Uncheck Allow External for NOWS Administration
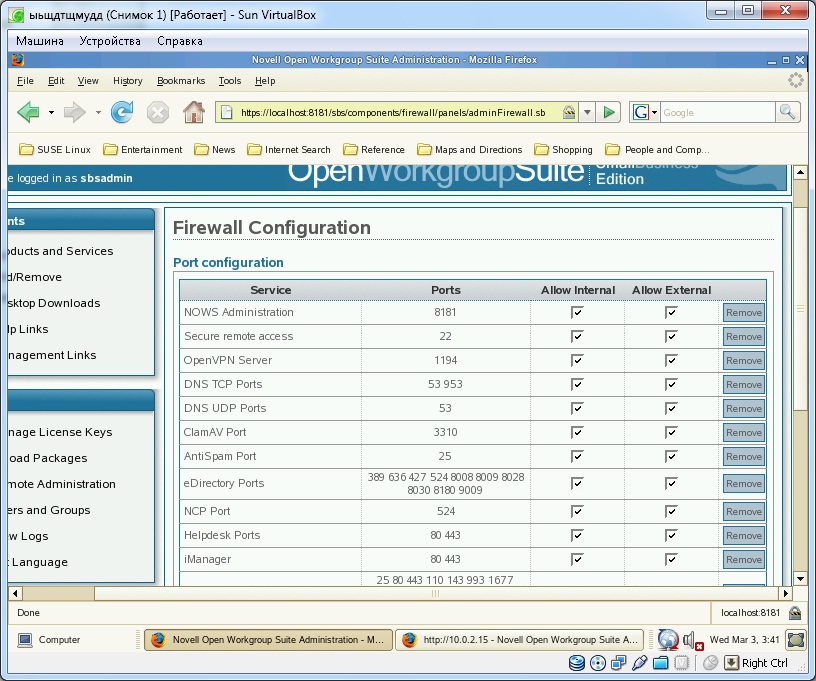Image resolution: width=816 pixels, height=681 pixels. [x=671, y=312]
